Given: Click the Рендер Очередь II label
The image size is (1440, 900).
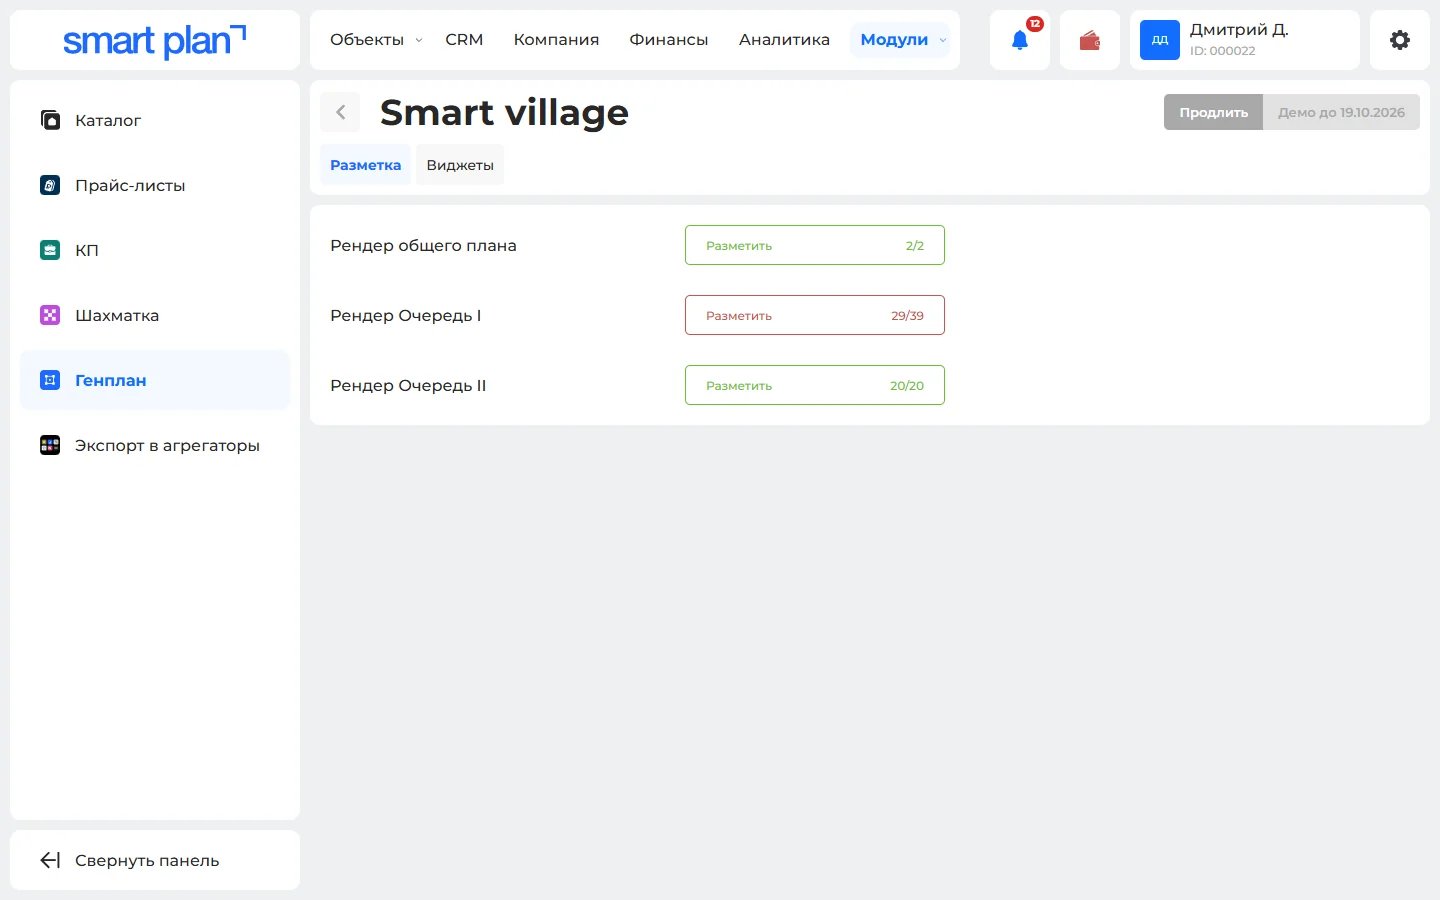Looking at the screenshot, I should point(408,386).
